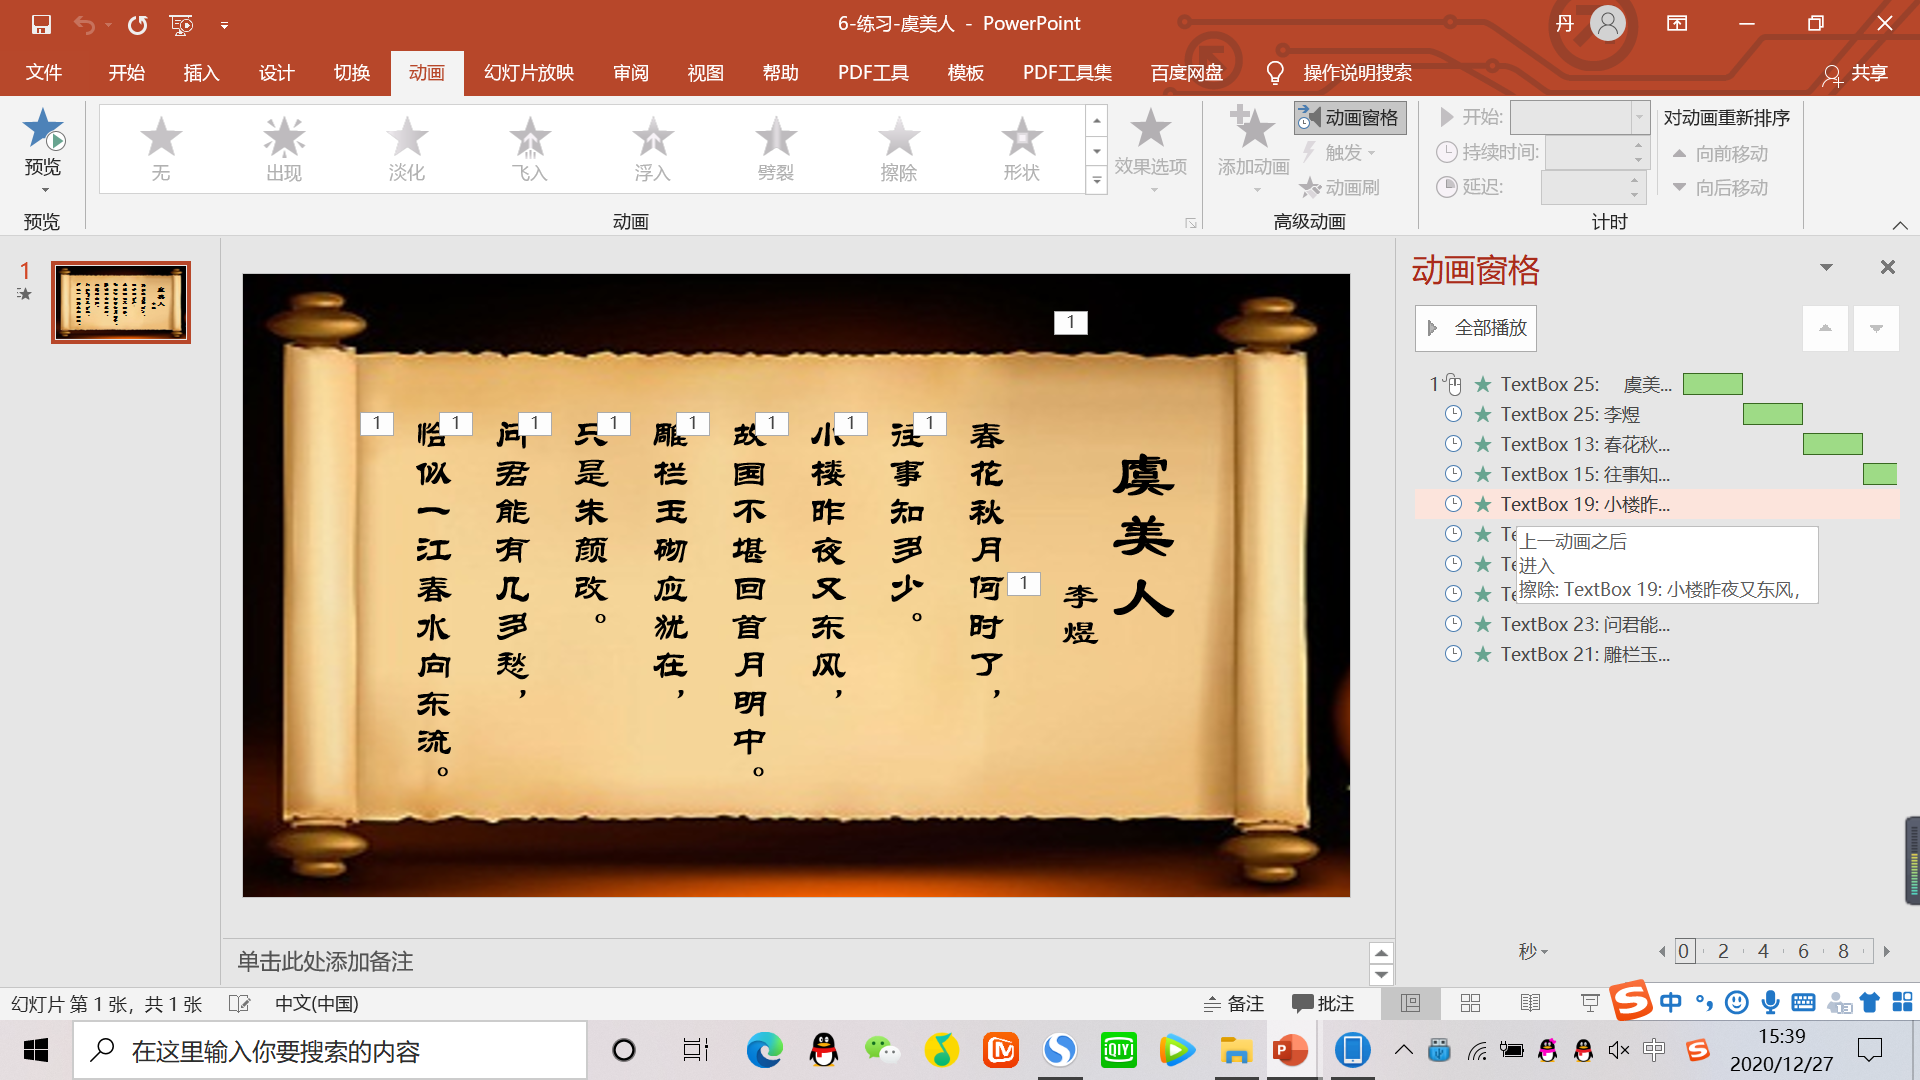
Task: Open the 开始 timing start combo box
Action: (1579, 118)
